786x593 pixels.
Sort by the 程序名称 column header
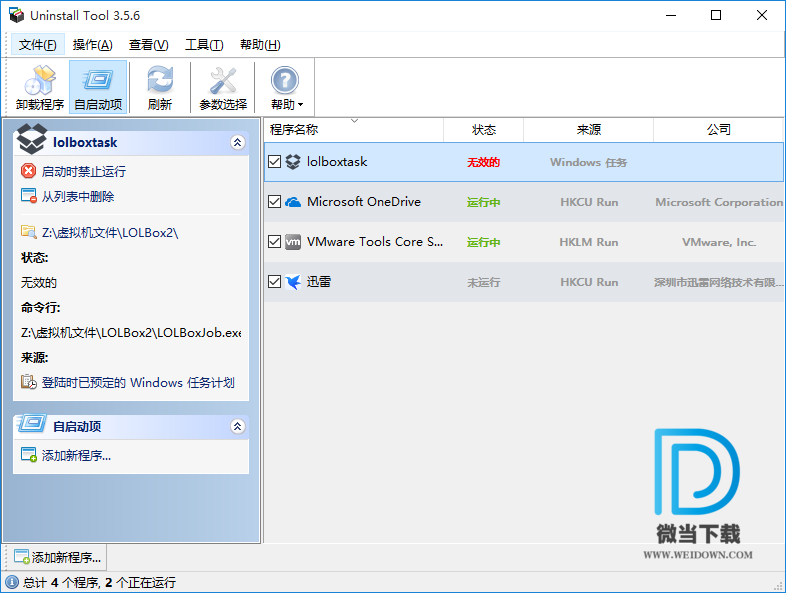[353, 130]
